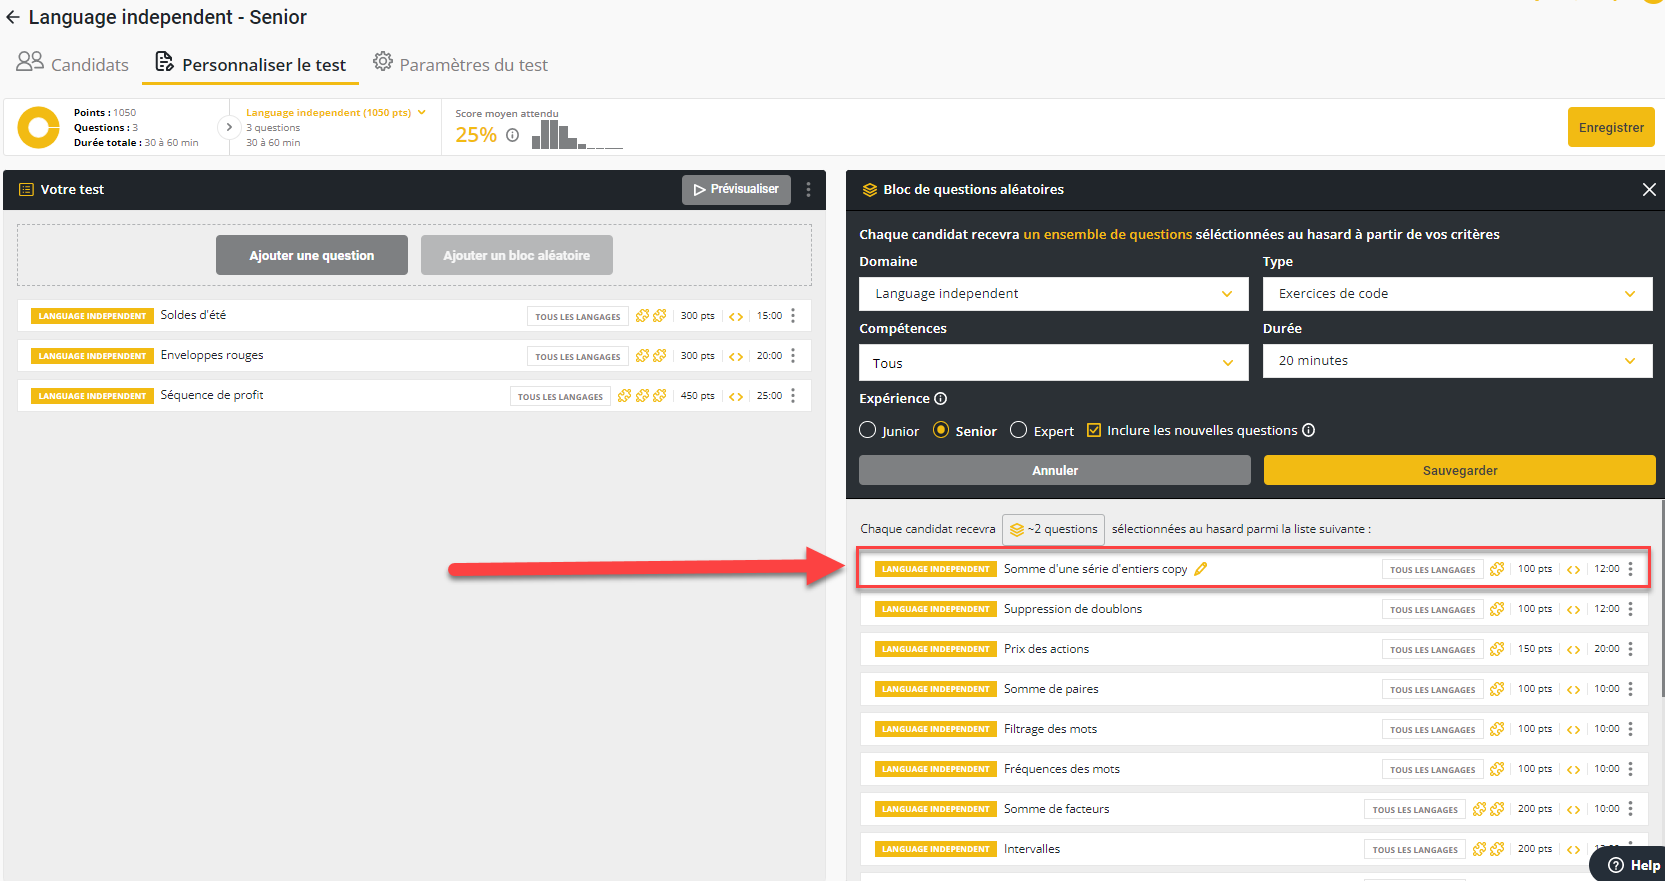Open the kebab menu for Soldes d'été
The width and height of the screenshot is (1665, 881).
pyautogui.click(x=793, y=316)
